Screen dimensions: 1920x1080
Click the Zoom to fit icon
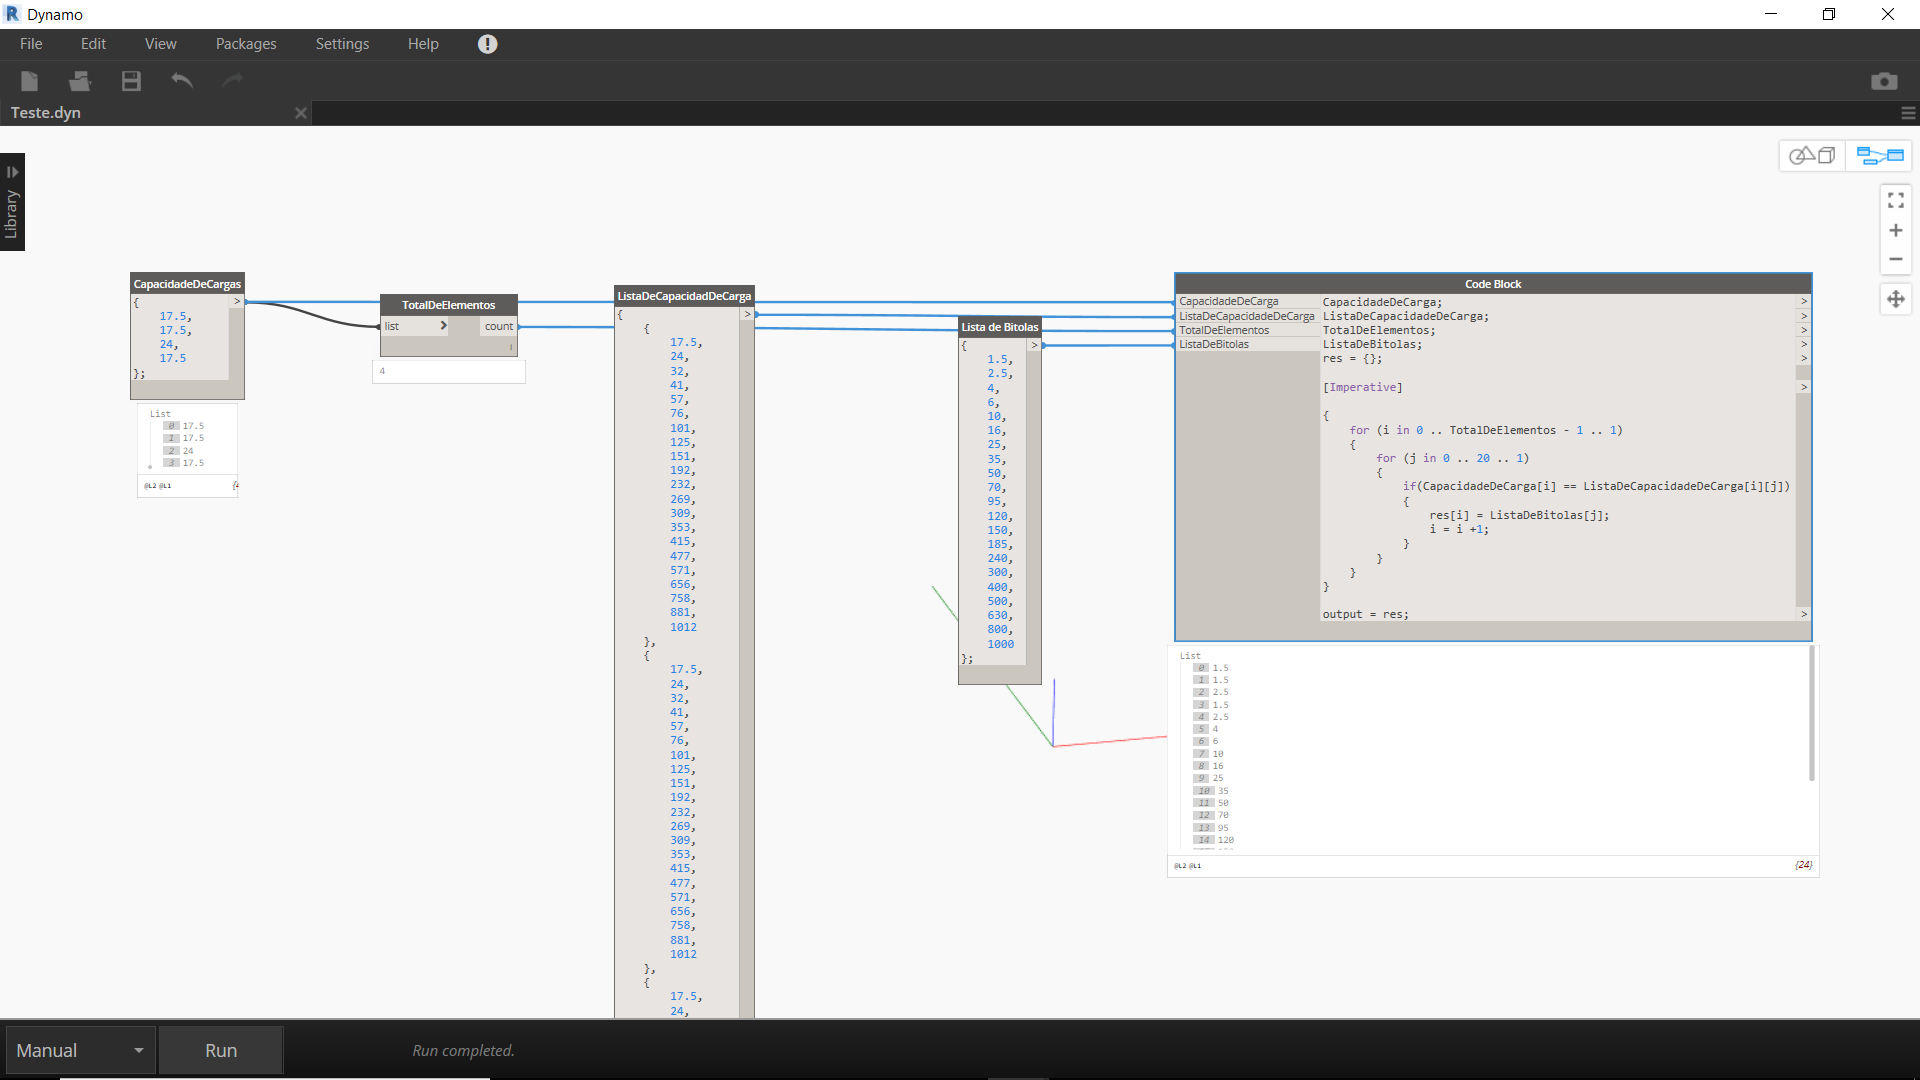pyautogui.click(x=1896, y=201)
